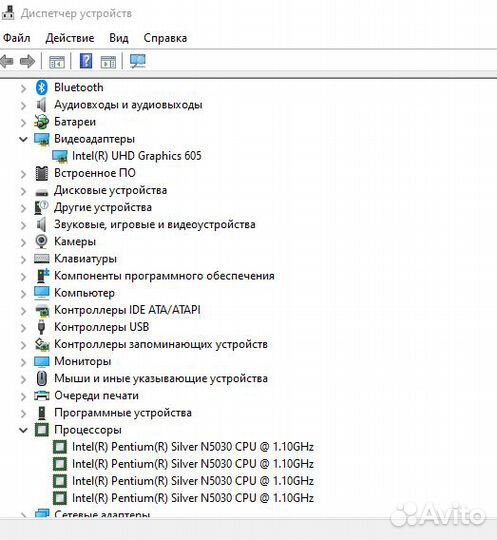Expand the Очереди печати arrow
This screenshot has width=497, height=540.
23,396
